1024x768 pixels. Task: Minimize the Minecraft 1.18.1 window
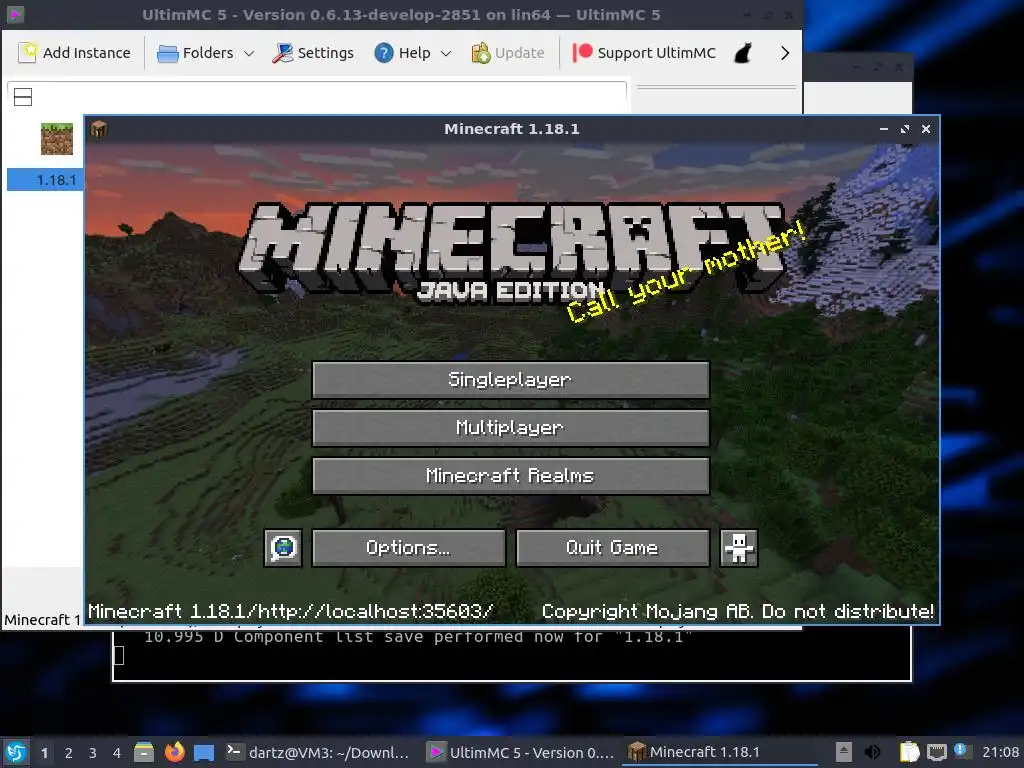coord(884,129)
